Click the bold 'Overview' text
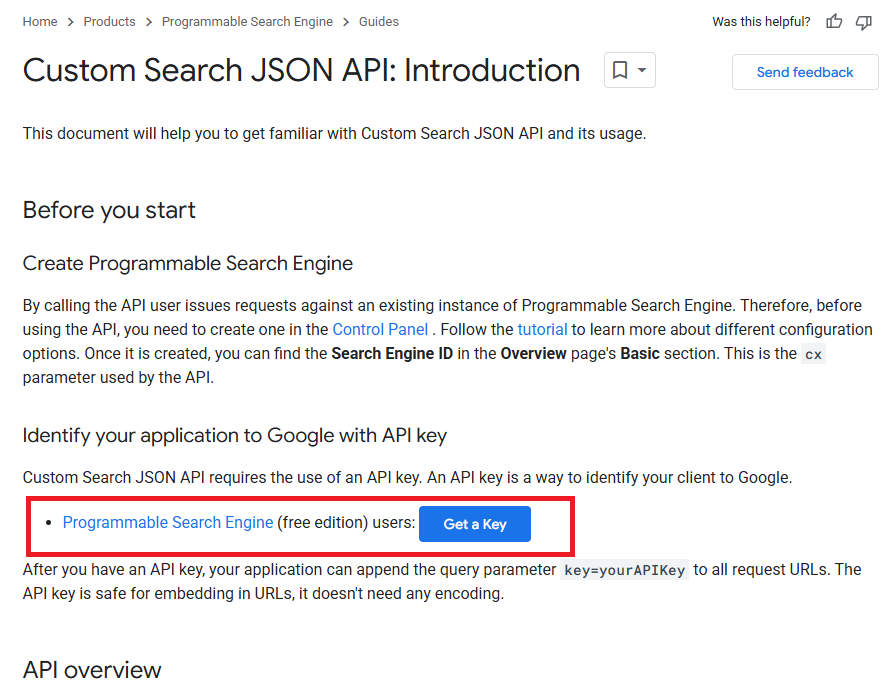The image size is (888, 694). (533, 354)
